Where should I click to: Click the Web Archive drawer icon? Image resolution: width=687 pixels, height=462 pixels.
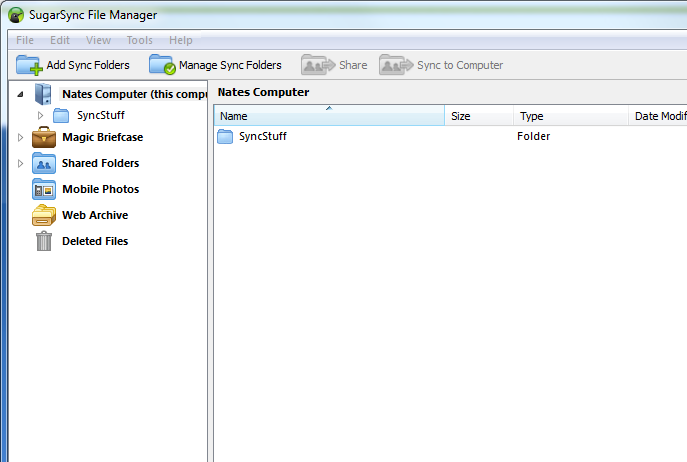(x=44, y=215)
